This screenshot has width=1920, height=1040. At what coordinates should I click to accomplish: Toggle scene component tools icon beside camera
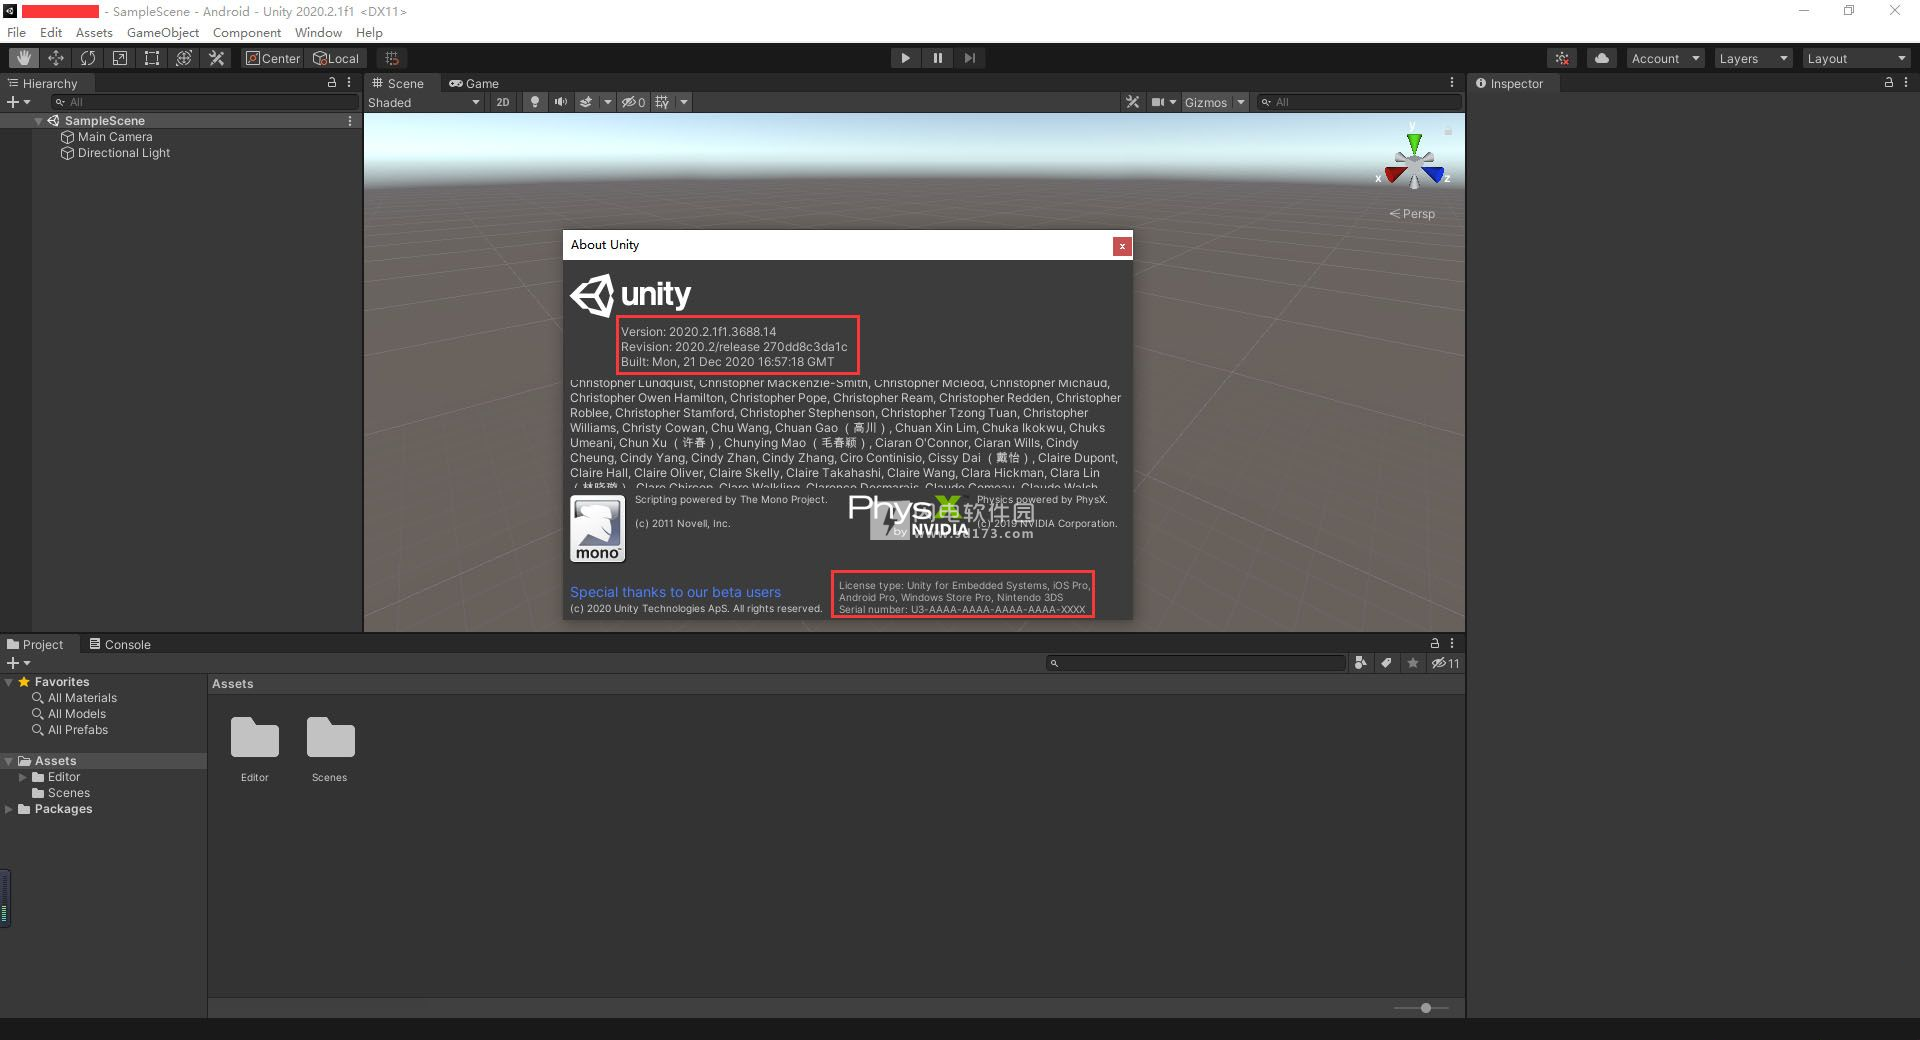point(1132,102)
